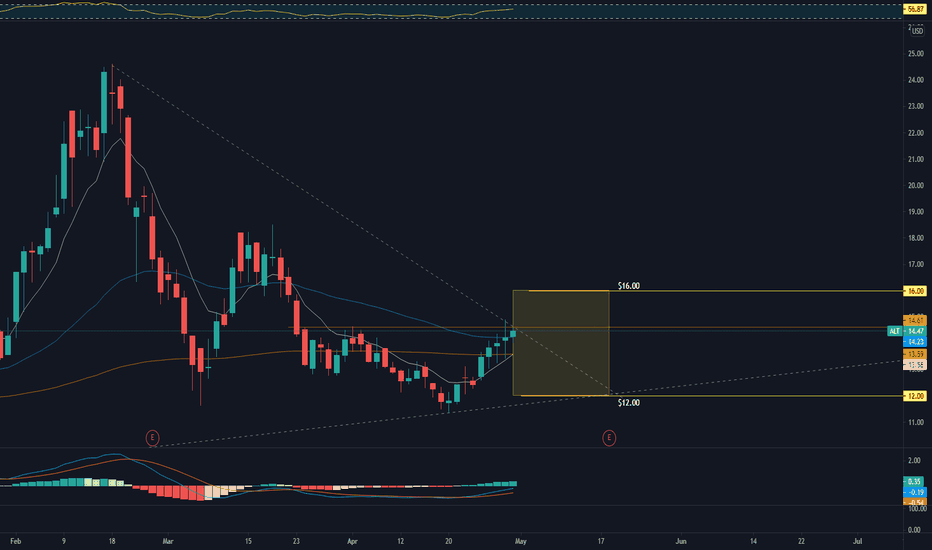Image resolution: width=932 pixels, height=550 pixels.
Task: Click the Jul label on time axis
Action: coord(858,541)
